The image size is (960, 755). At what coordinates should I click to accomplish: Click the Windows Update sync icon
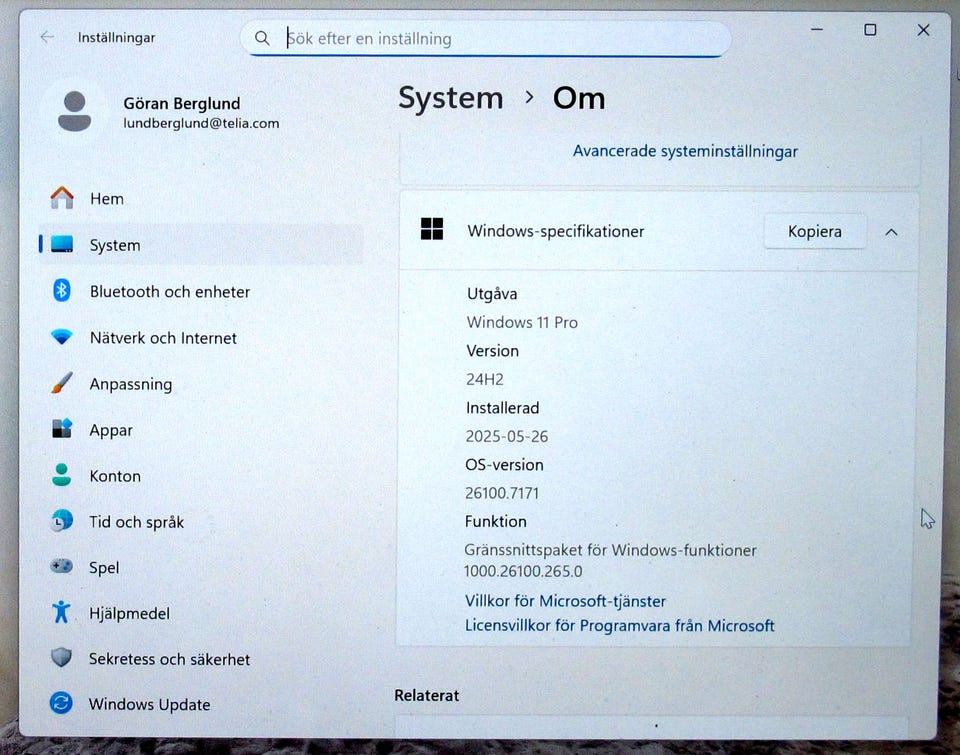(61, 703)
